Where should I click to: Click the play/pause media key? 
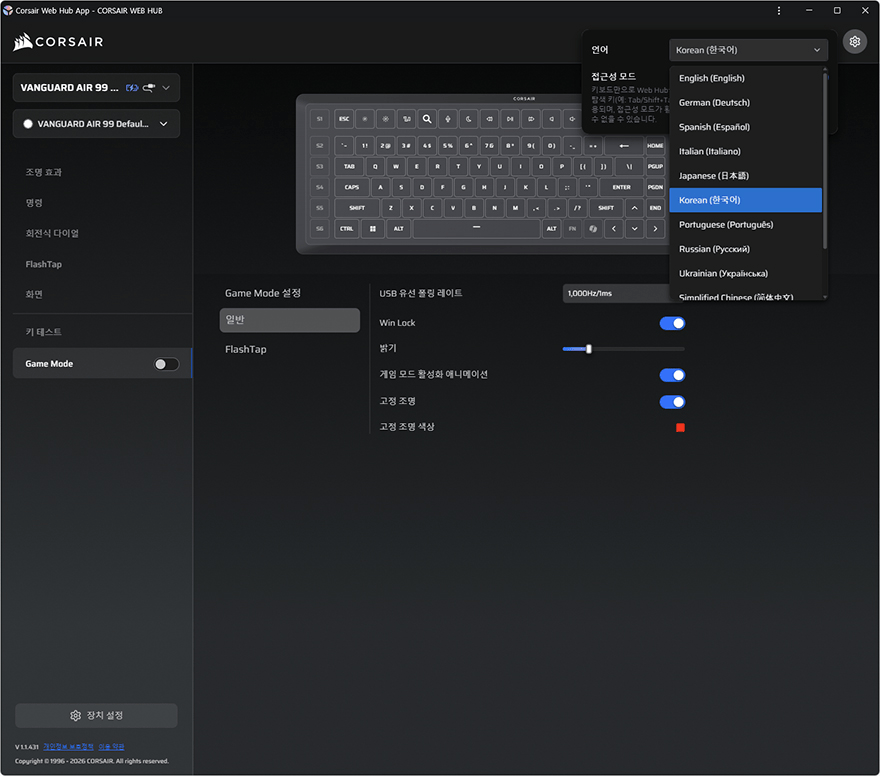click(510, 119)
